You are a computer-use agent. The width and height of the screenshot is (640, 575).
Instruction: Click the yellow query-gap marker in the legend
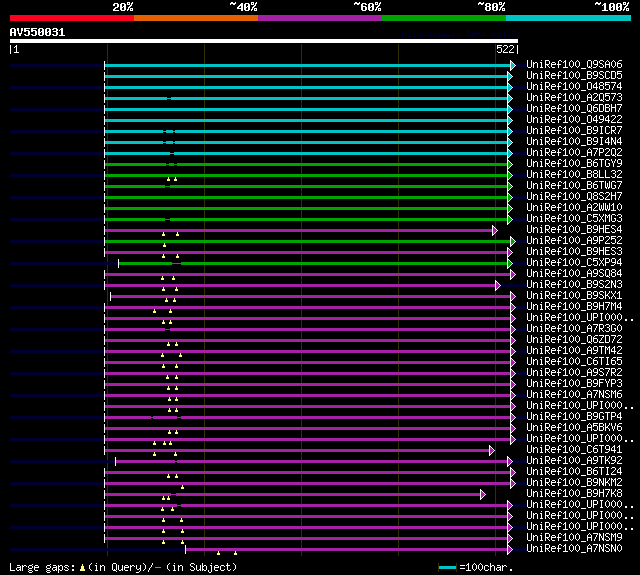point(82,568)
